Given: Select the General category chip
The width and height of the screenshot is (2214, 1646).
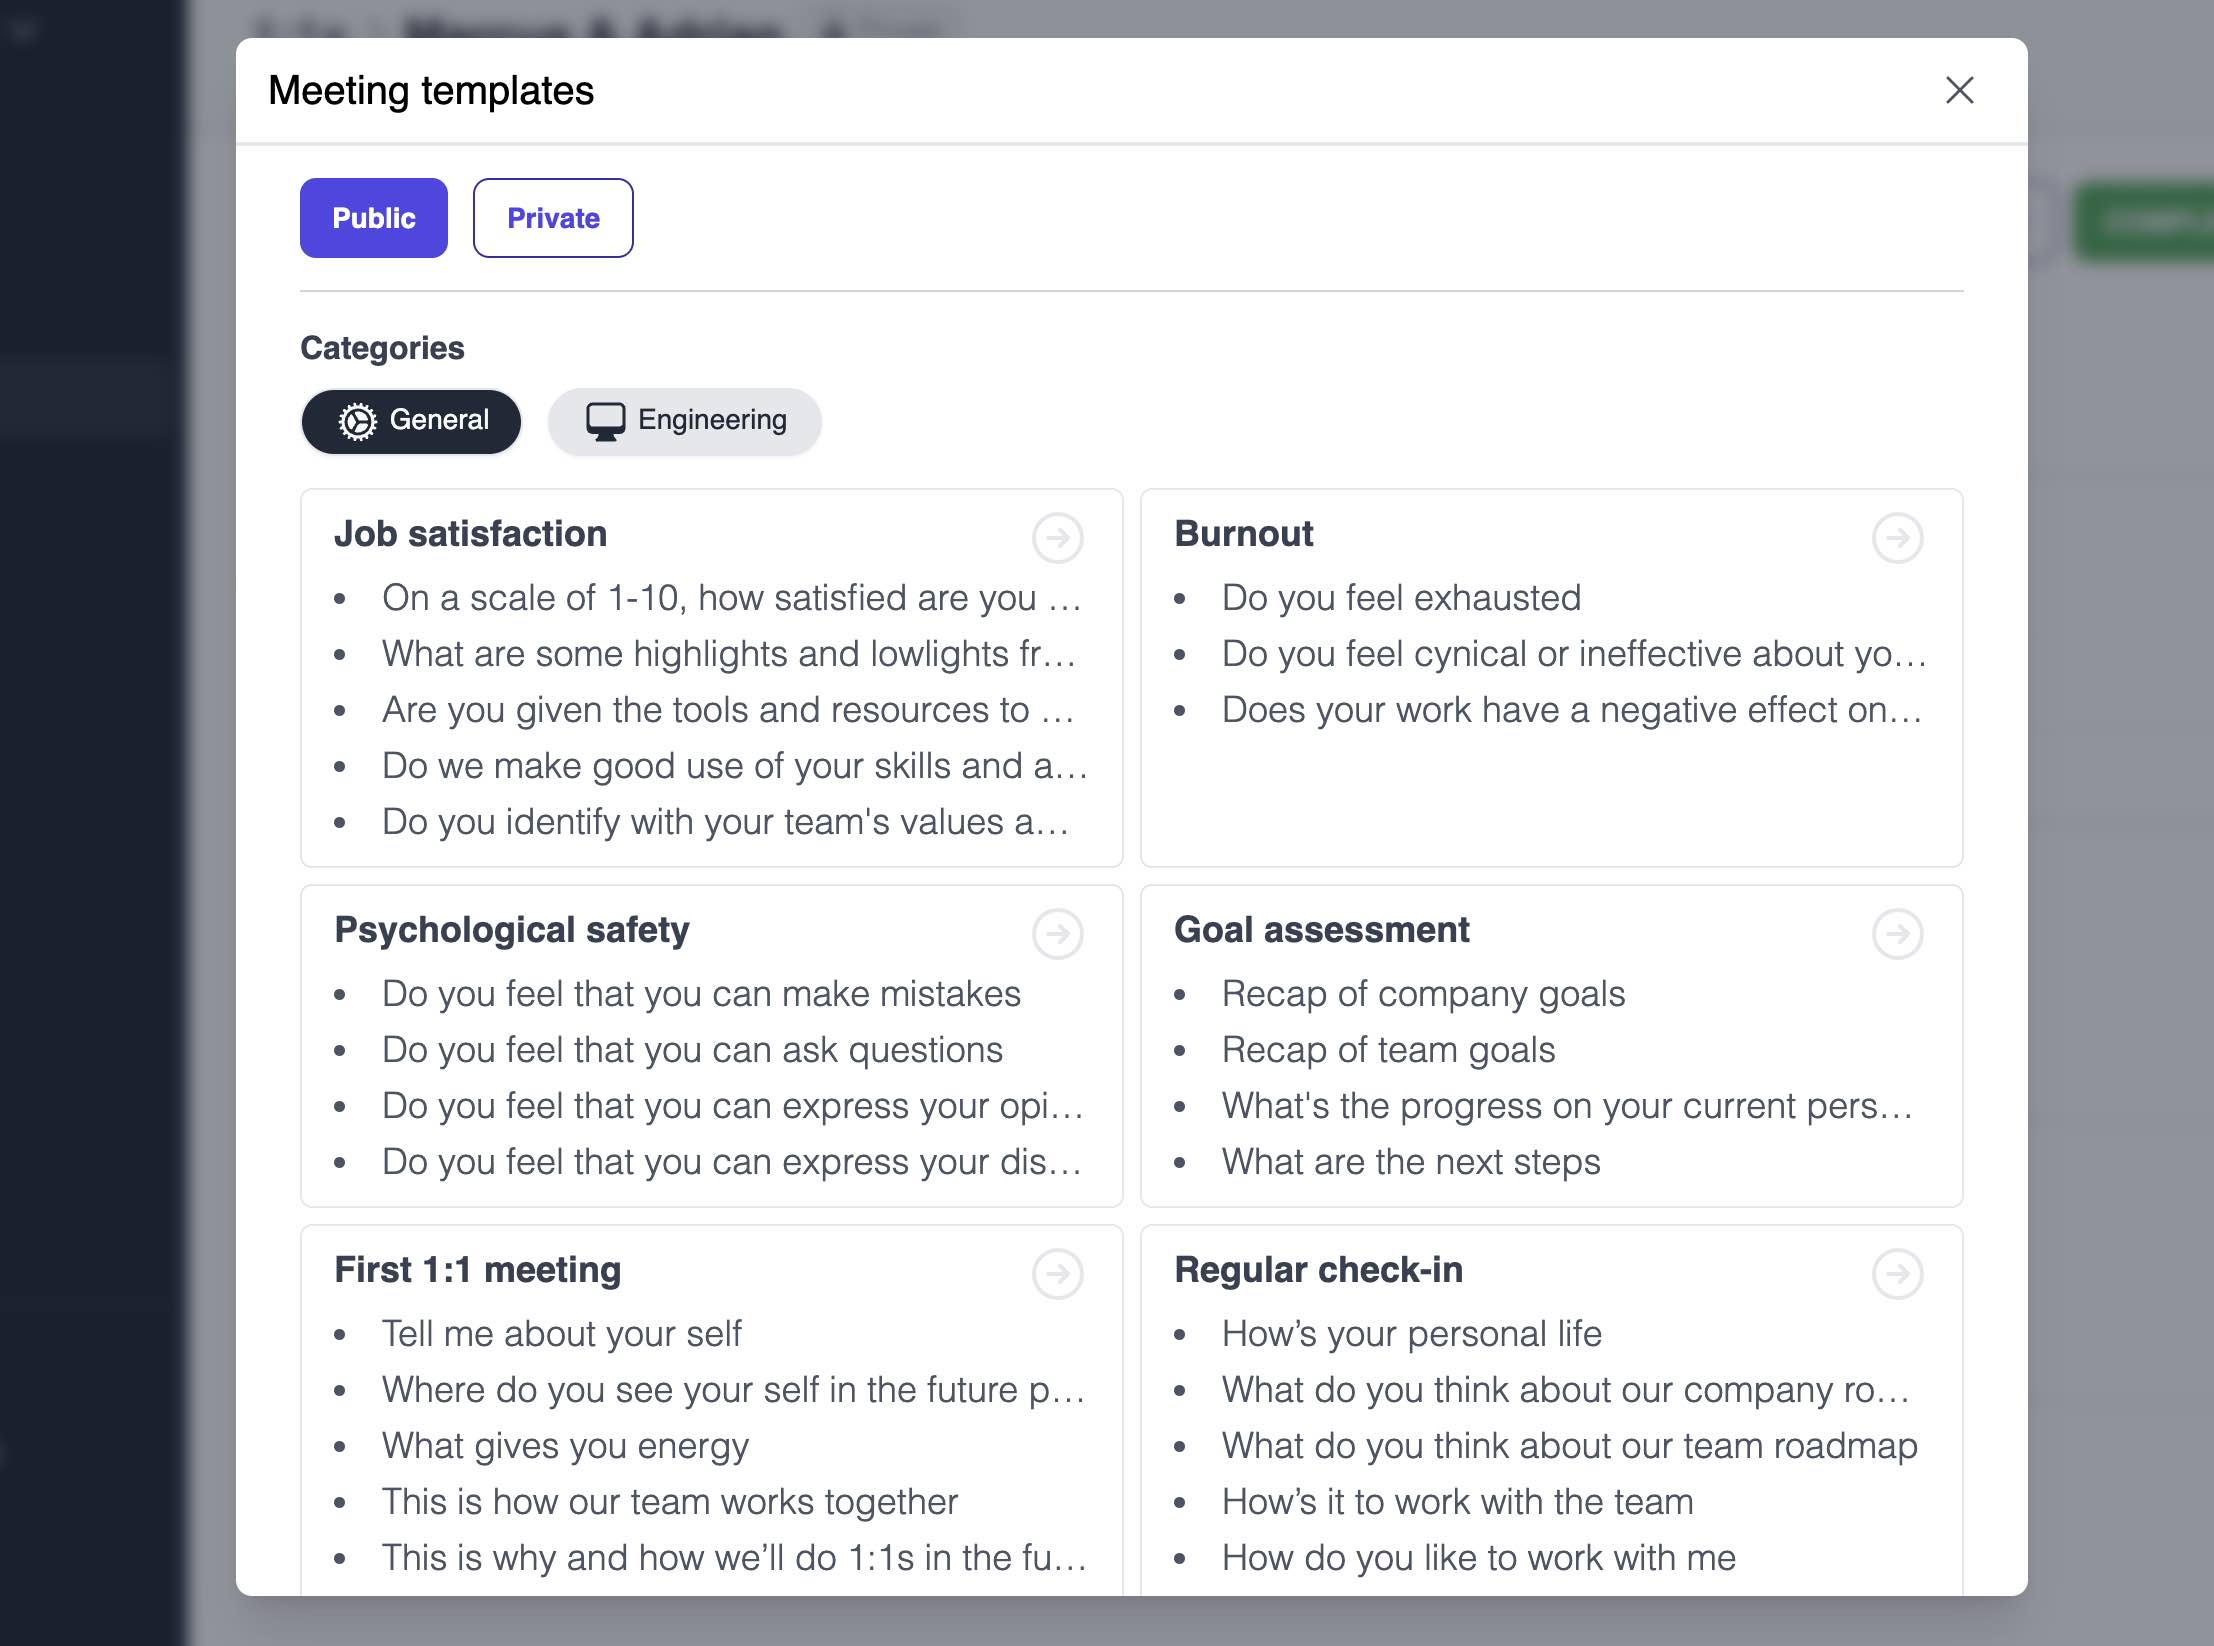Looking at the screenshot, I should pos(411,421).
